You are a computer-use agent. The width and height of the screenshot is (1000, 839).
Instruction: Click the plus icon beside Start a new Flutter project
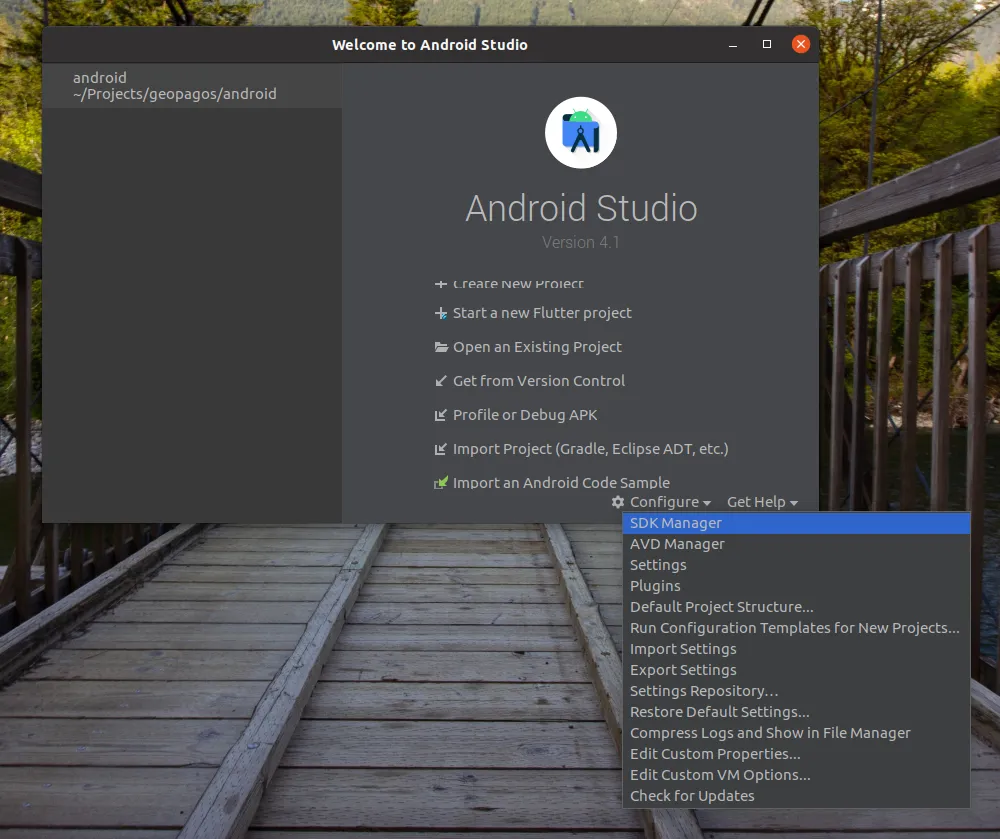pos(441,313)
